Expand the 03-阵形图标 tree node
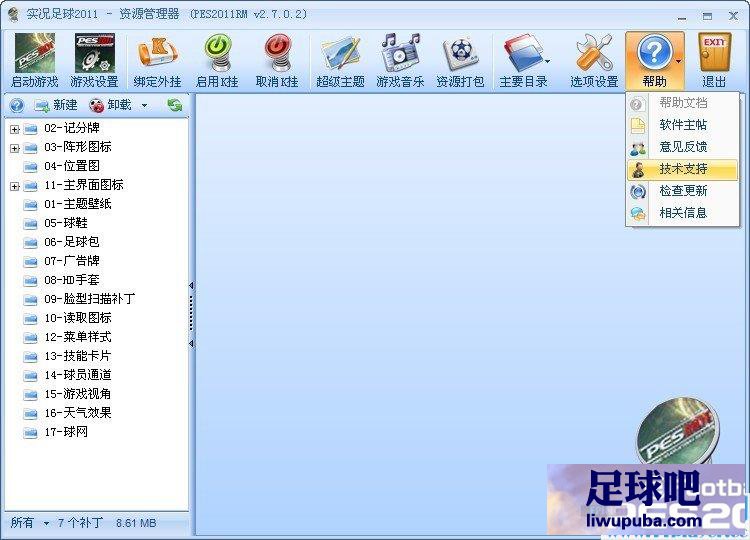The width and height of the screenshot is (750, 540). 14,148
